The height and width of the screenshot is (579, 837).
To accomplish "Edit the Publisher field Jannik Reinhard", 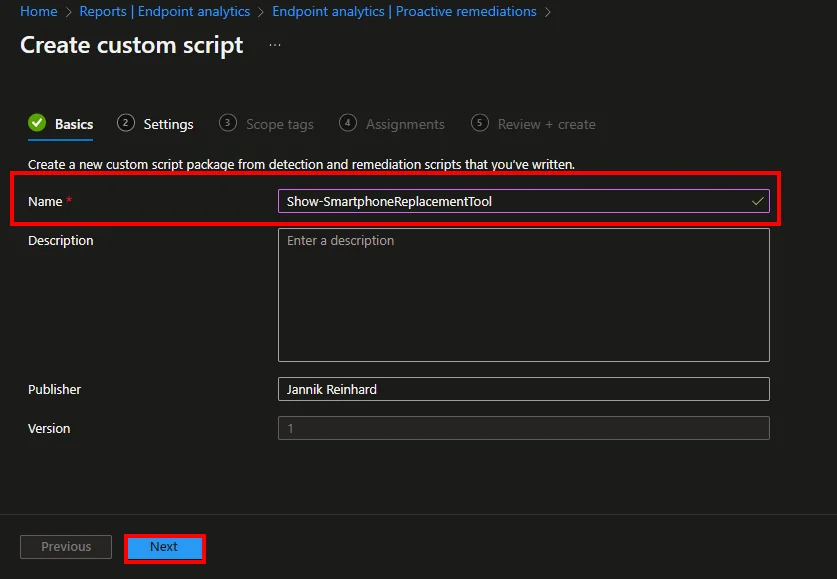I will (x=524, y=389).
